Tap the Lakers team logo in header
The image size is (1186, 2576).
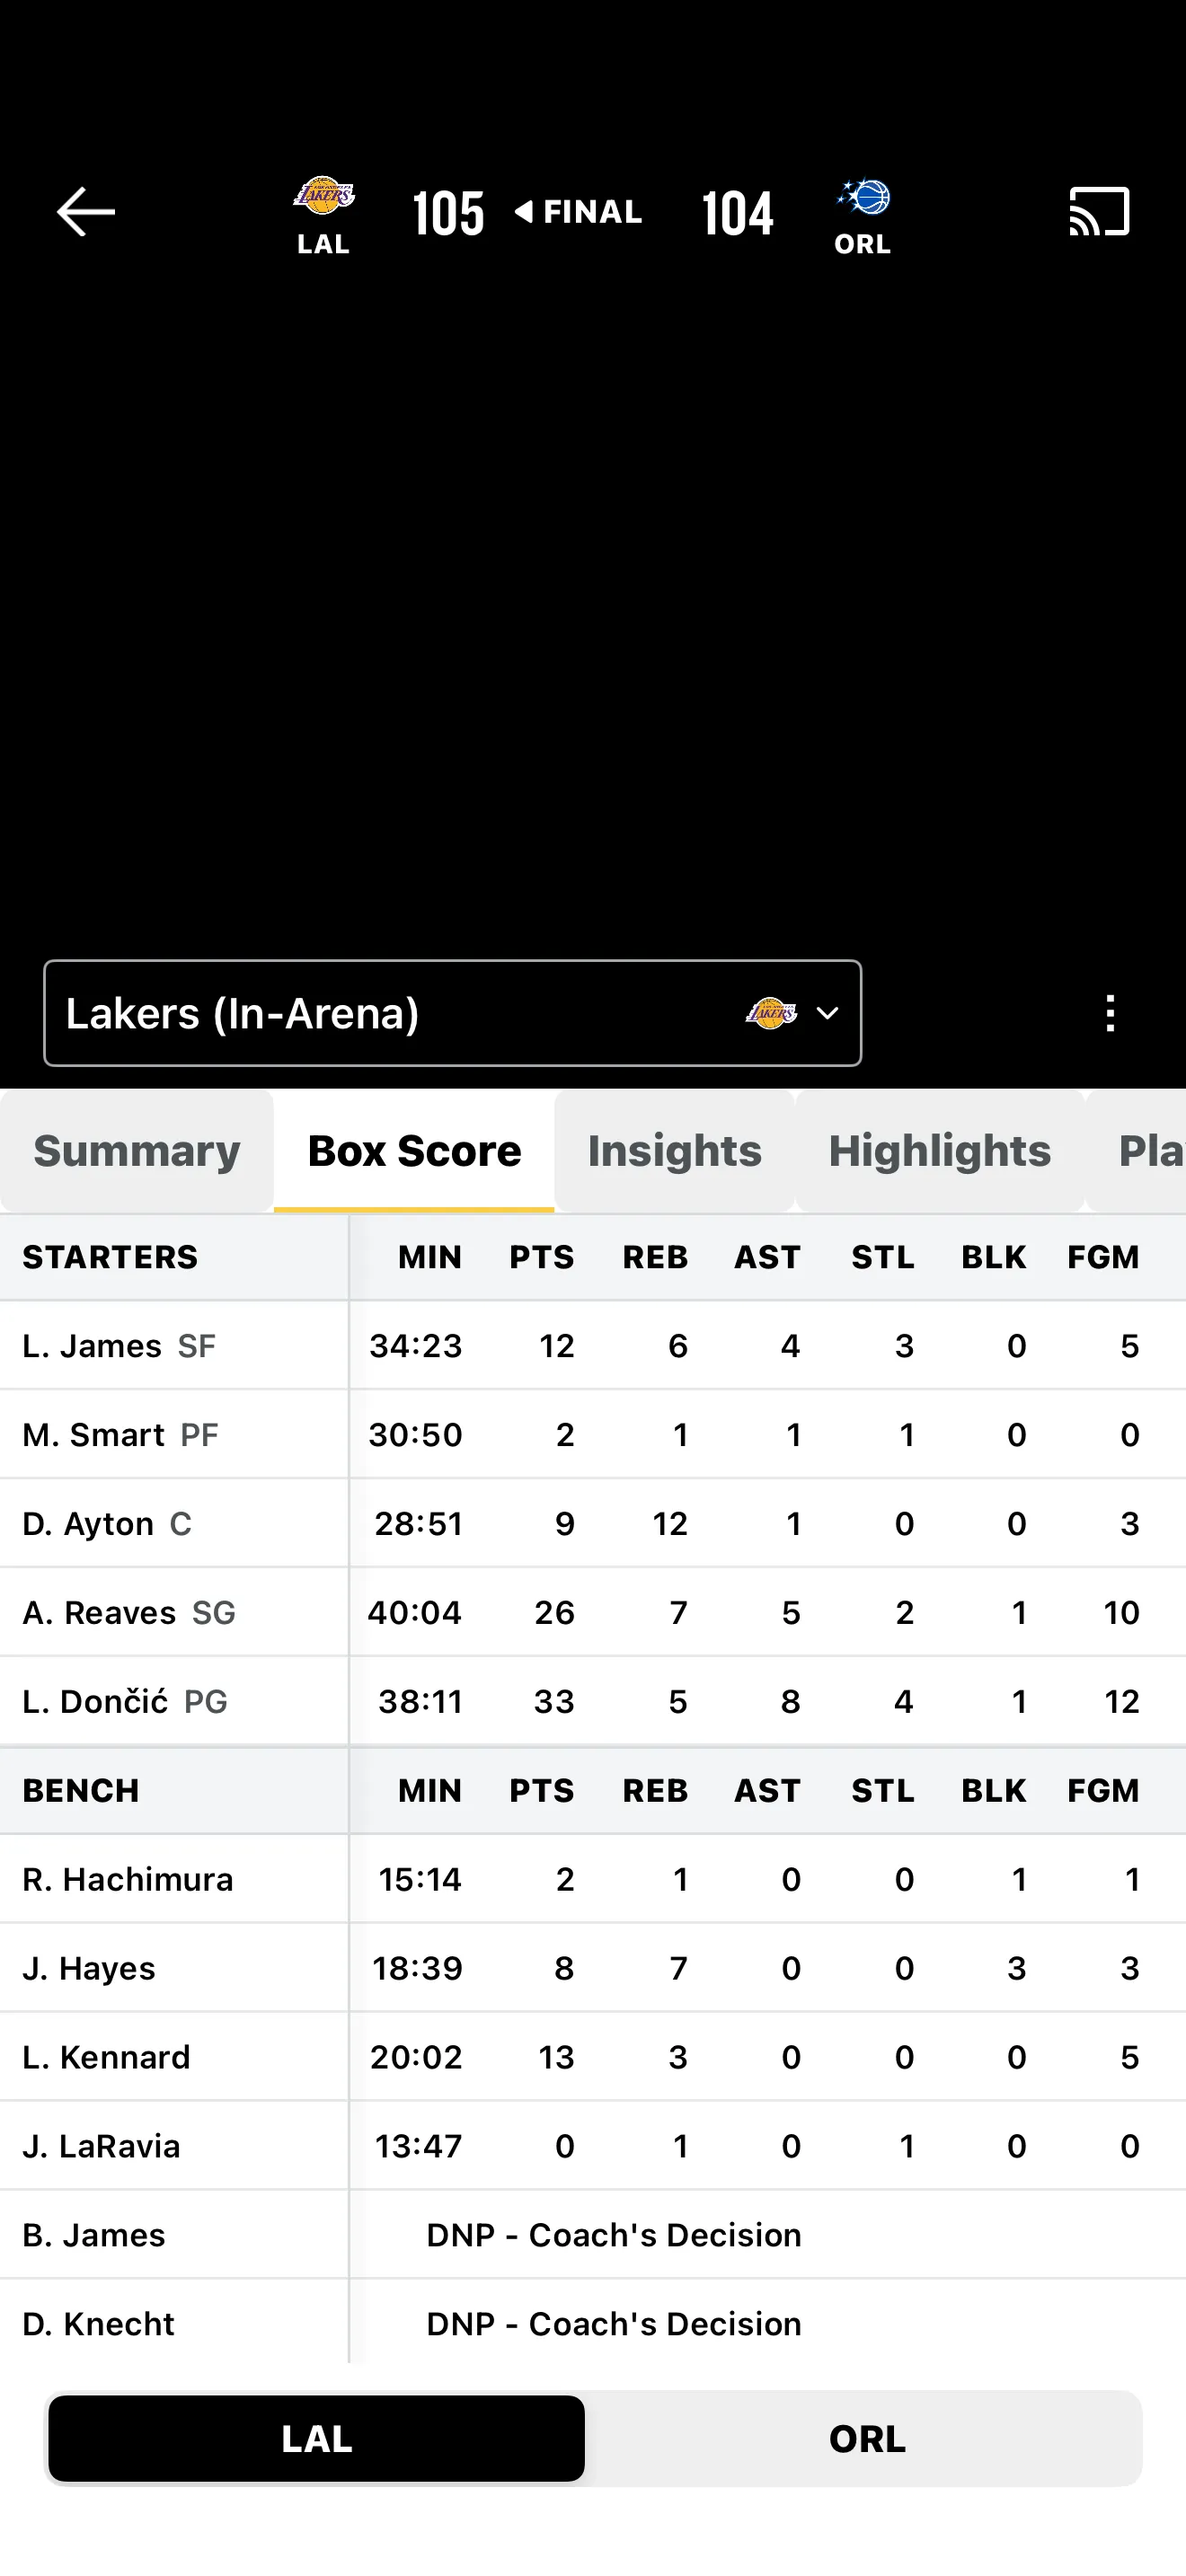[323, 196]
